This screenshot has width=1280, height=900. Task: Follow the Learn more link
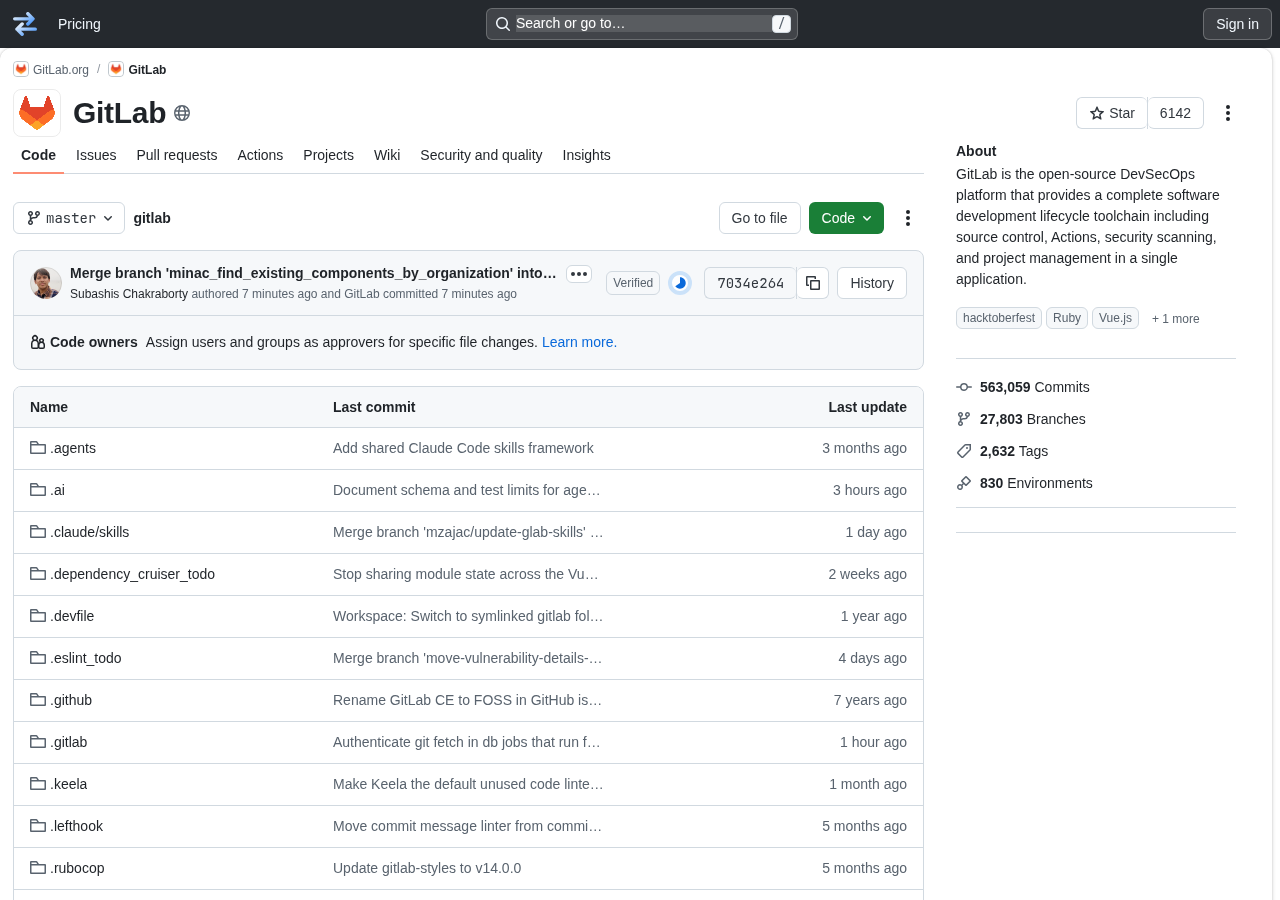tap(579, 342)
